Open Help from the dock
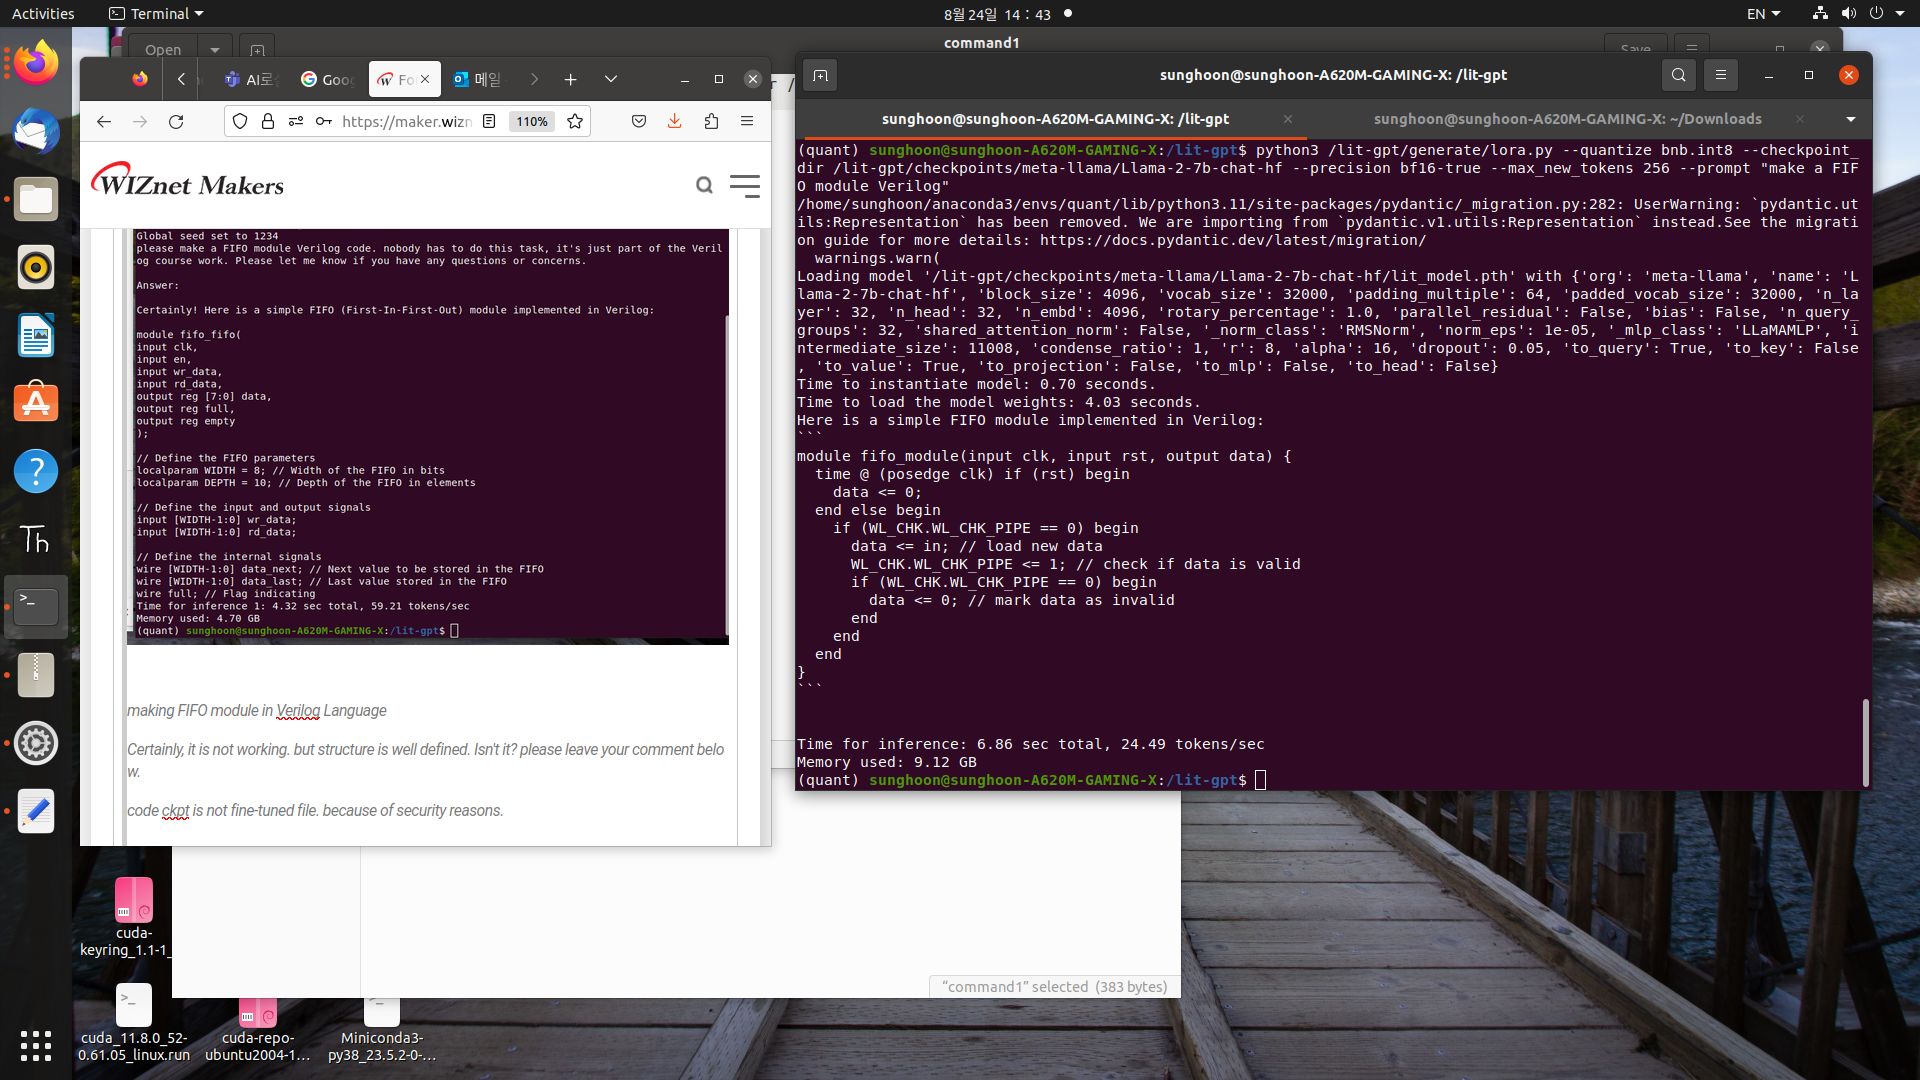 (x=36, y=471)
